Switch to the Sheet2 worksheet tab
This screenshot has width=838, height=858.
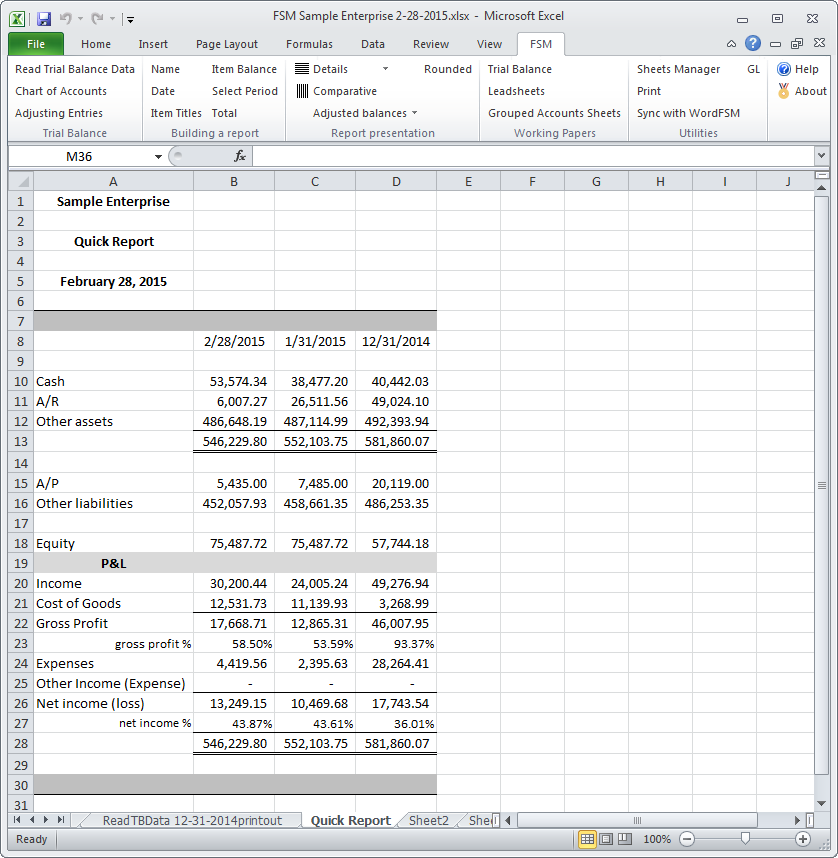[428, 820]
